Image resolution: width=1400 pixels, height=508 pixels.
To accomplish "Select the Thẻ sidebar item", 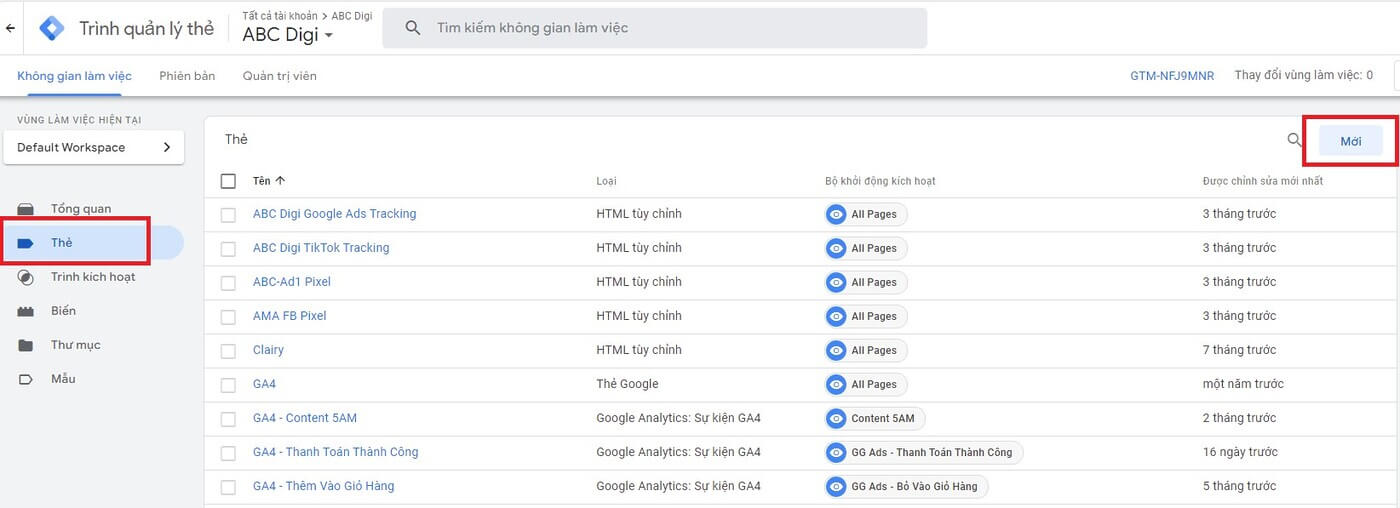I will click(x=92, y=243).
